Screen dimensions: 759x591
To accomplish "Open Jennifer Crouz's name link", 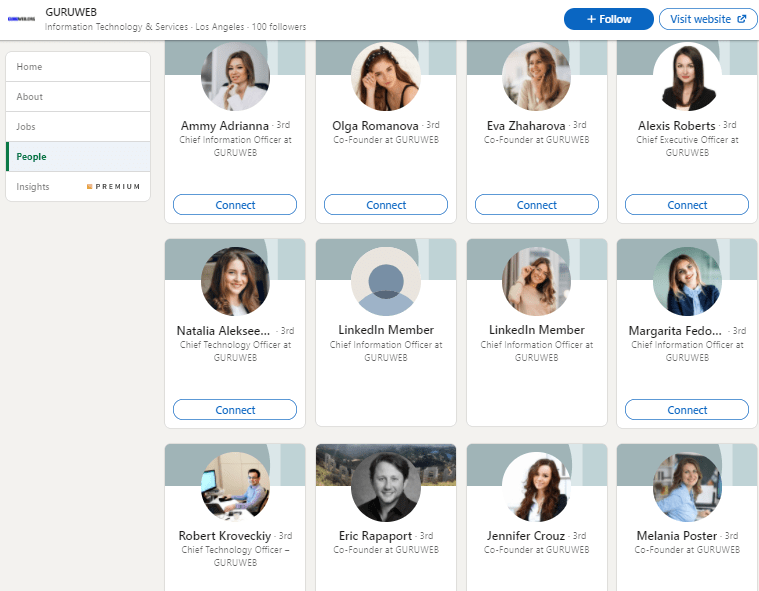I will click(524, 536).
